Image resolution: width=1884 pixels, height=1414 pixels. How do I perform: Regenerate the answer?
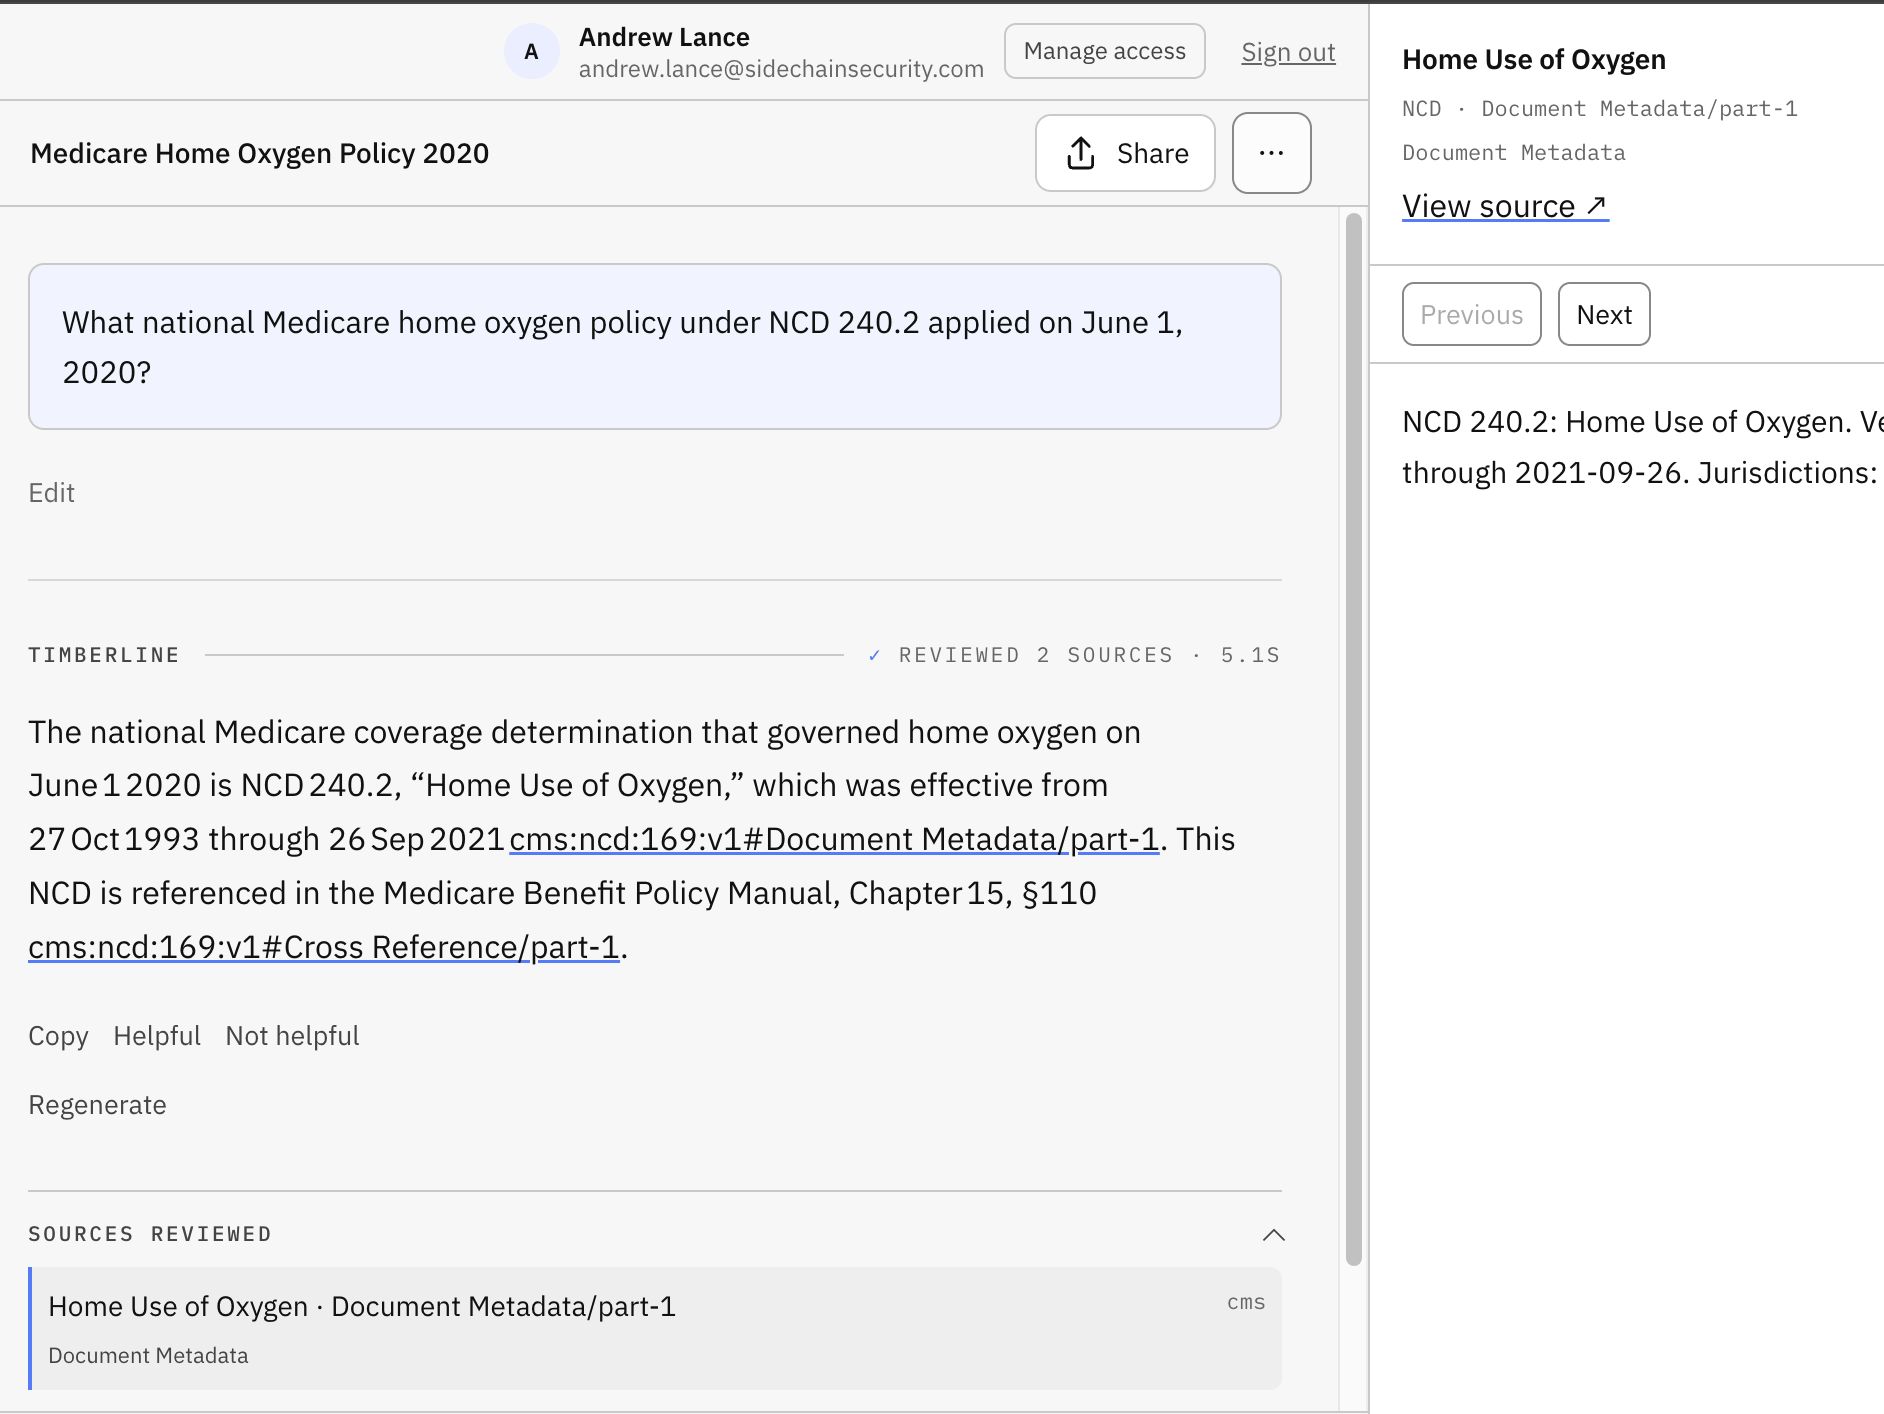(x=97, y=1105)
